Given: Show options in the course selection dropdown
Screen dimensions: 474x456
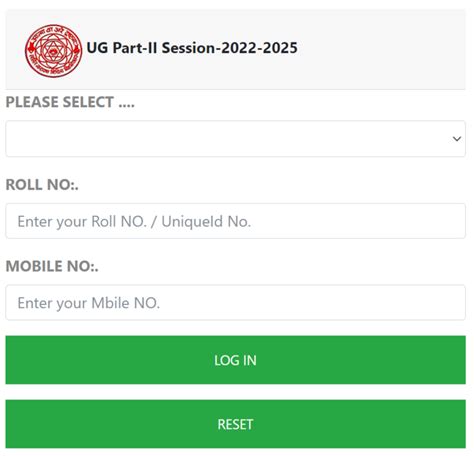Looking at the screenshot, I should (236, 139).
